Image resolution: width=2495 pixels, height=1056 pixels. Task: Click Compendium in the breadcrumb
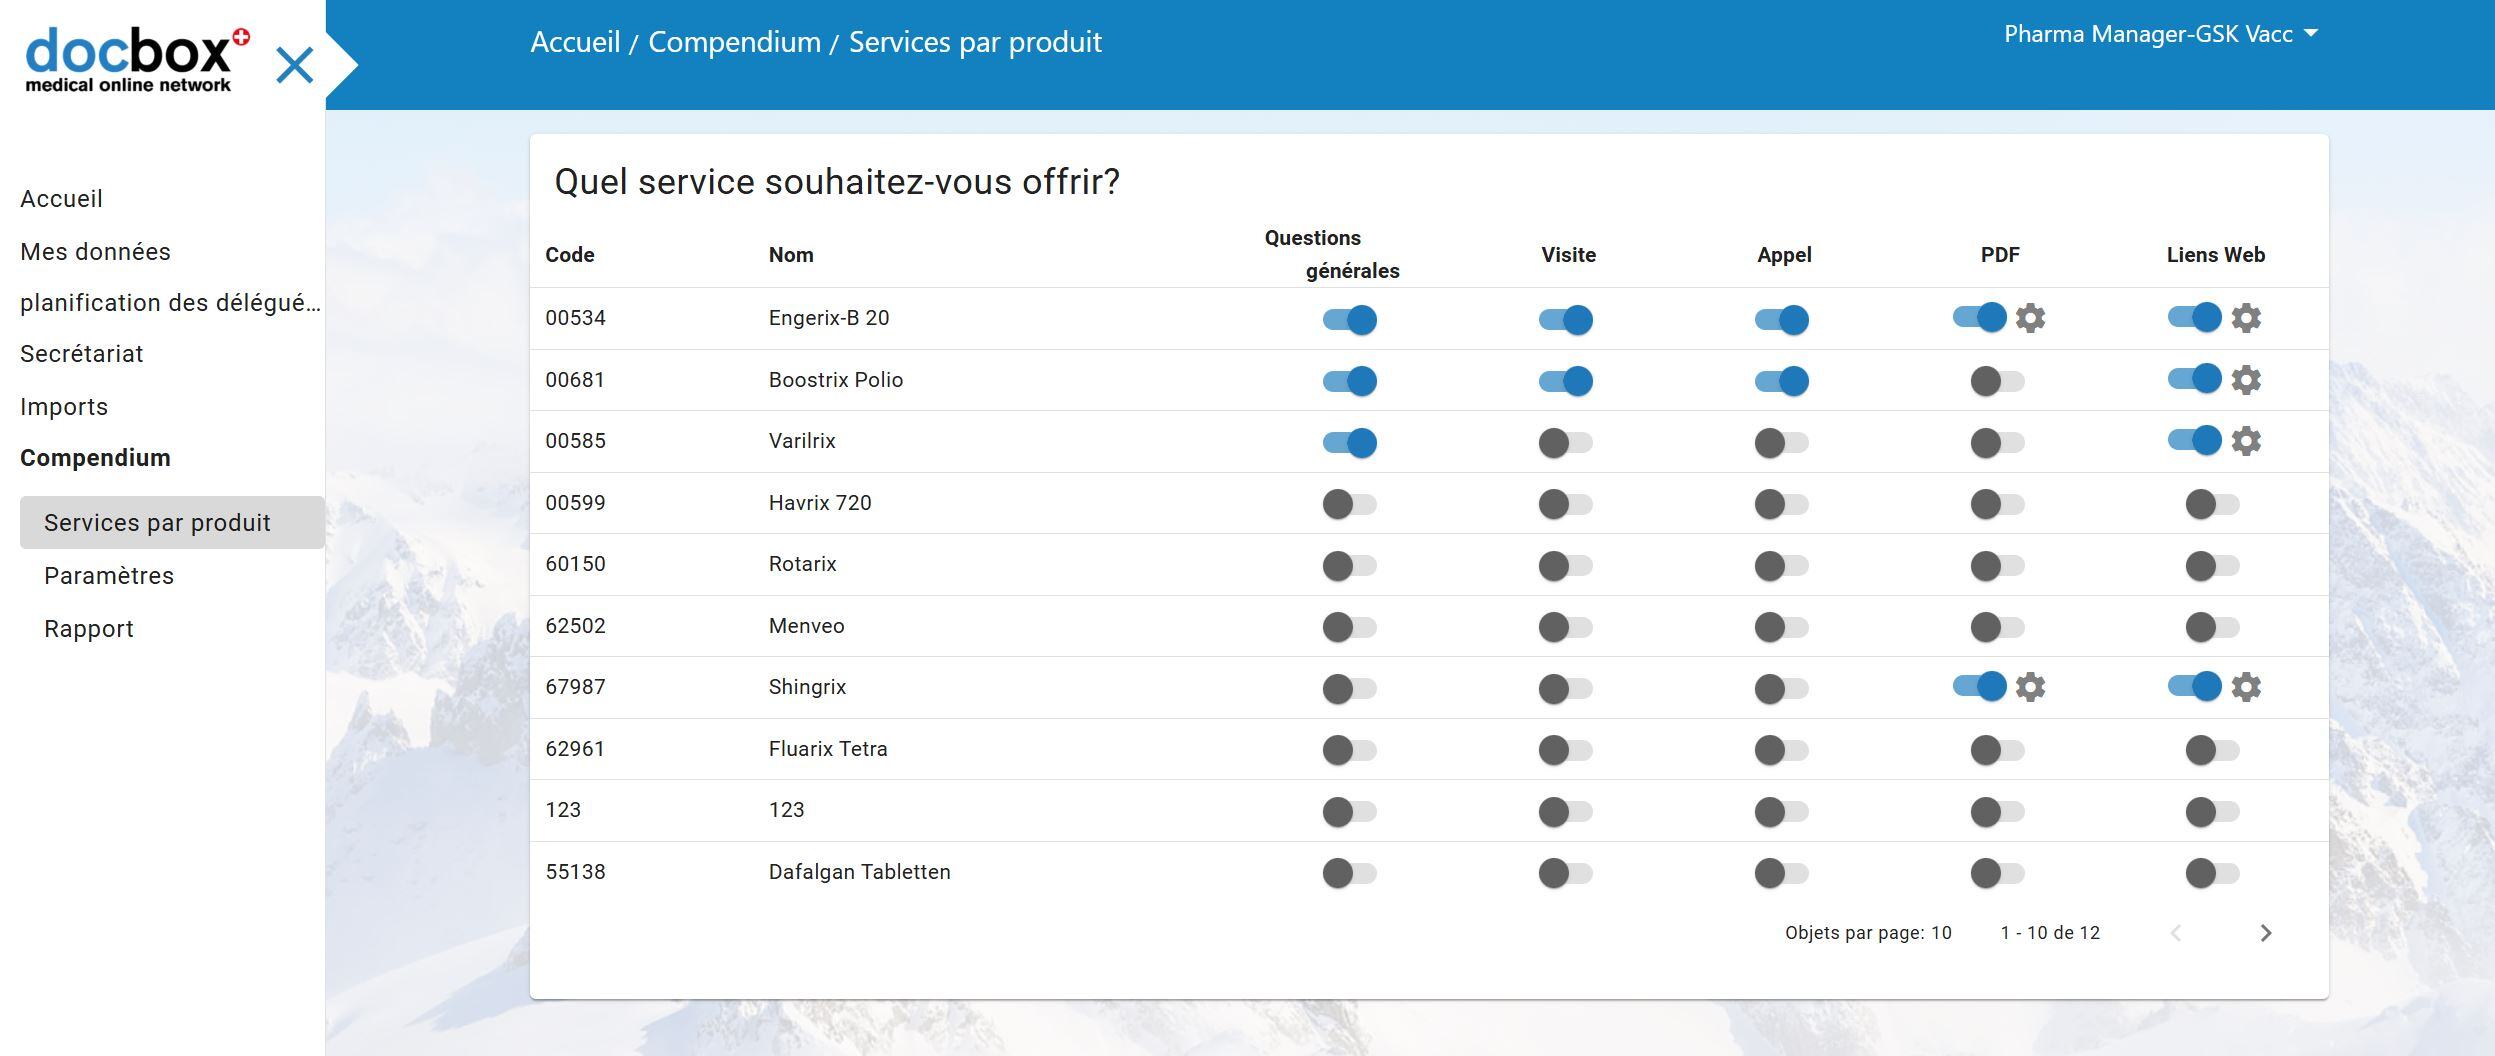click(x=734, y=42)
